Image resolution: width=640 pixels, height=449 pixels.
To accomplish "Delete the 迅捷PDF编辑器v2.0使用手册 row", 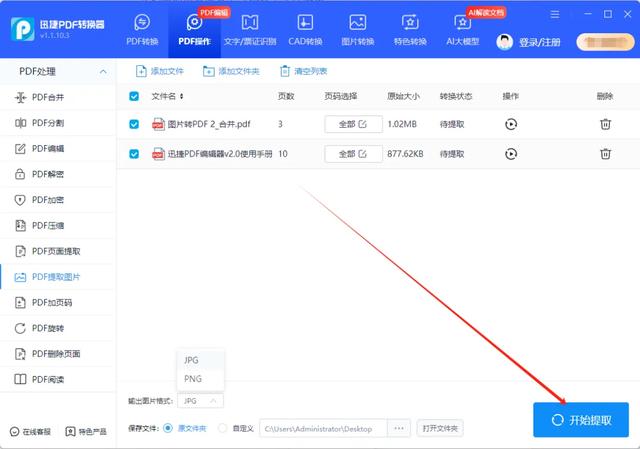I will tap(605, 154).
